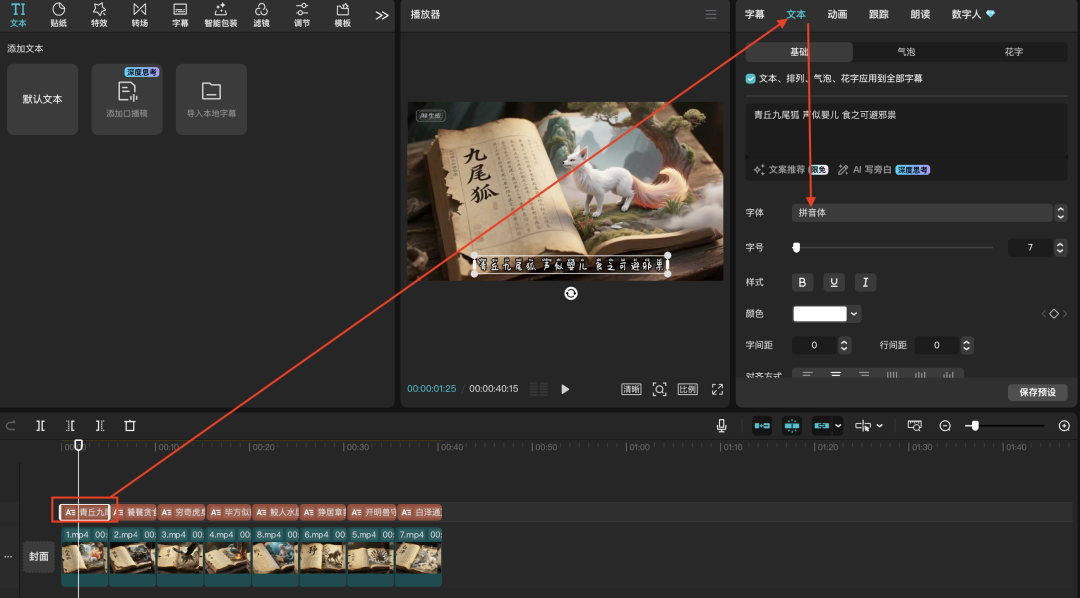Open the 模板 templates panel
This screenshot has height=598, width=1080.
342,14
